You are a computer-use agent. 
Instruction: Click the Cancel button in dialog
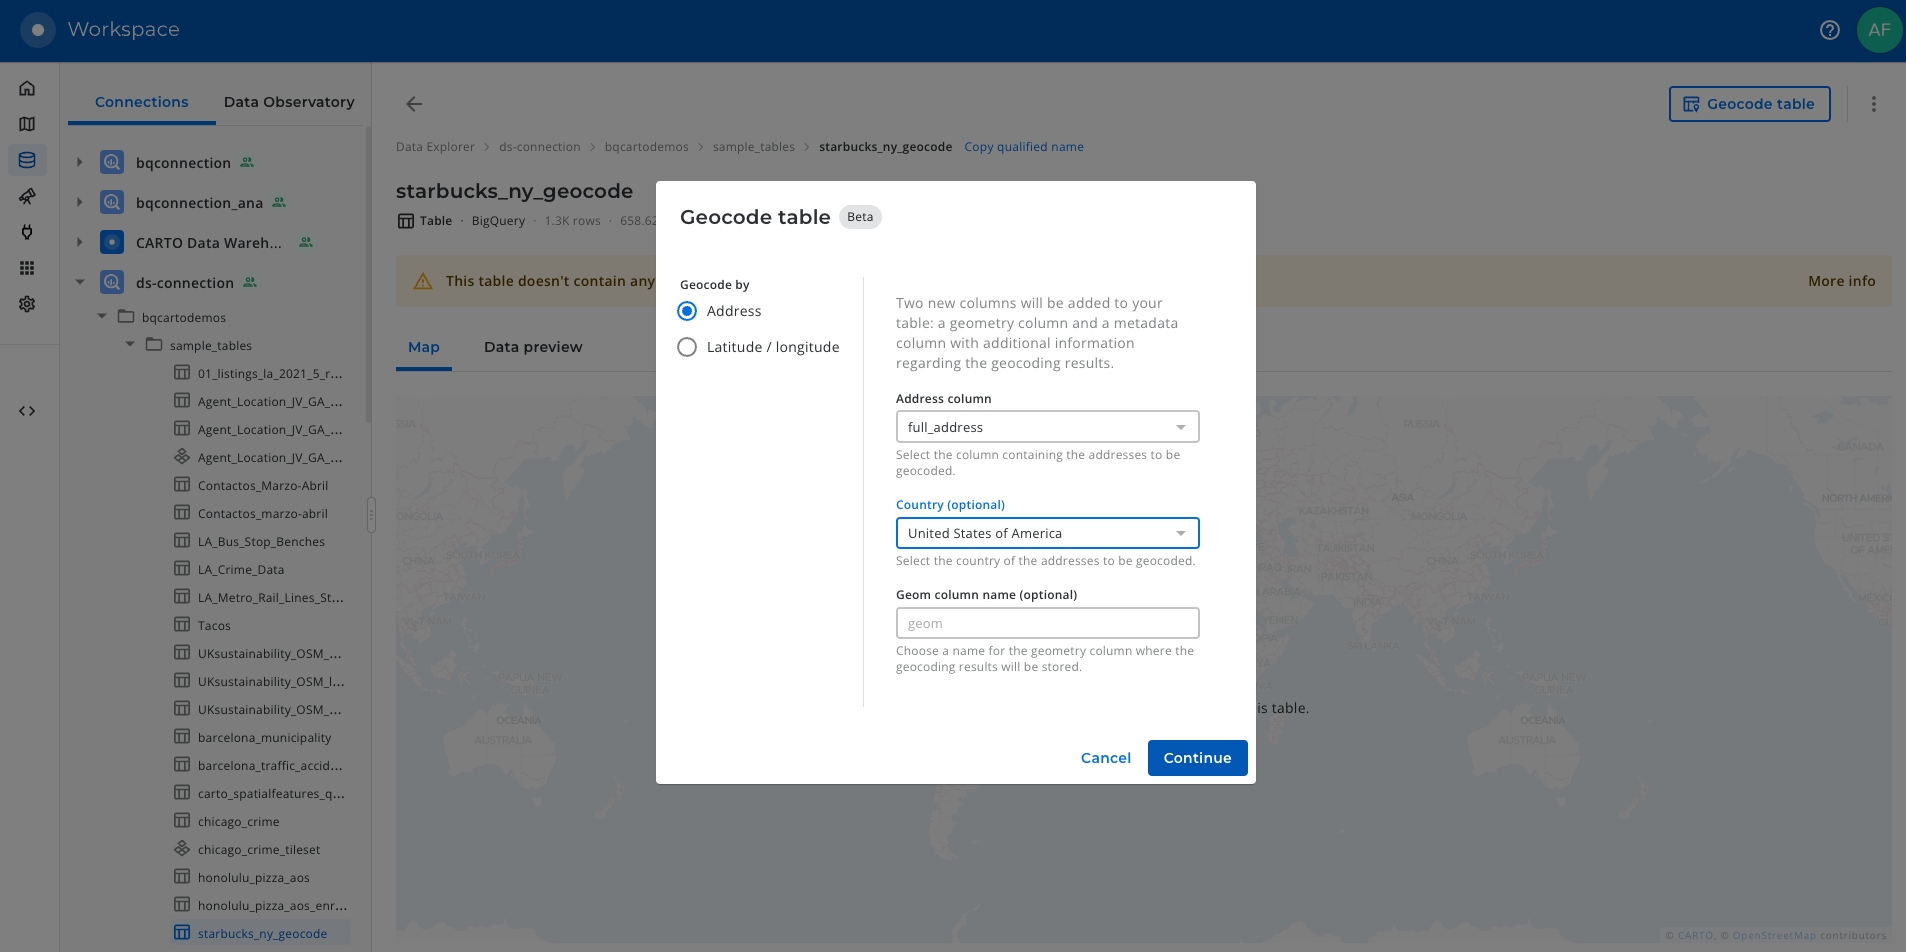(x=1105, y=758)
